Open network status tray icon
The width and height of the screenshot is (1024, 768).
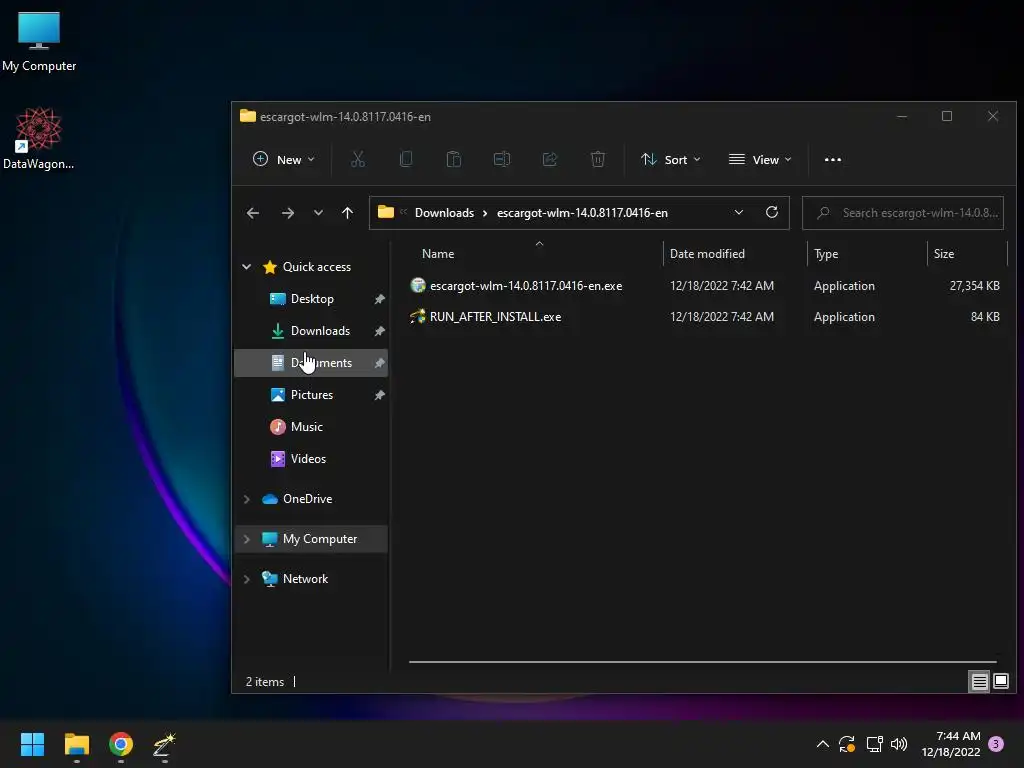coord(874,744)
